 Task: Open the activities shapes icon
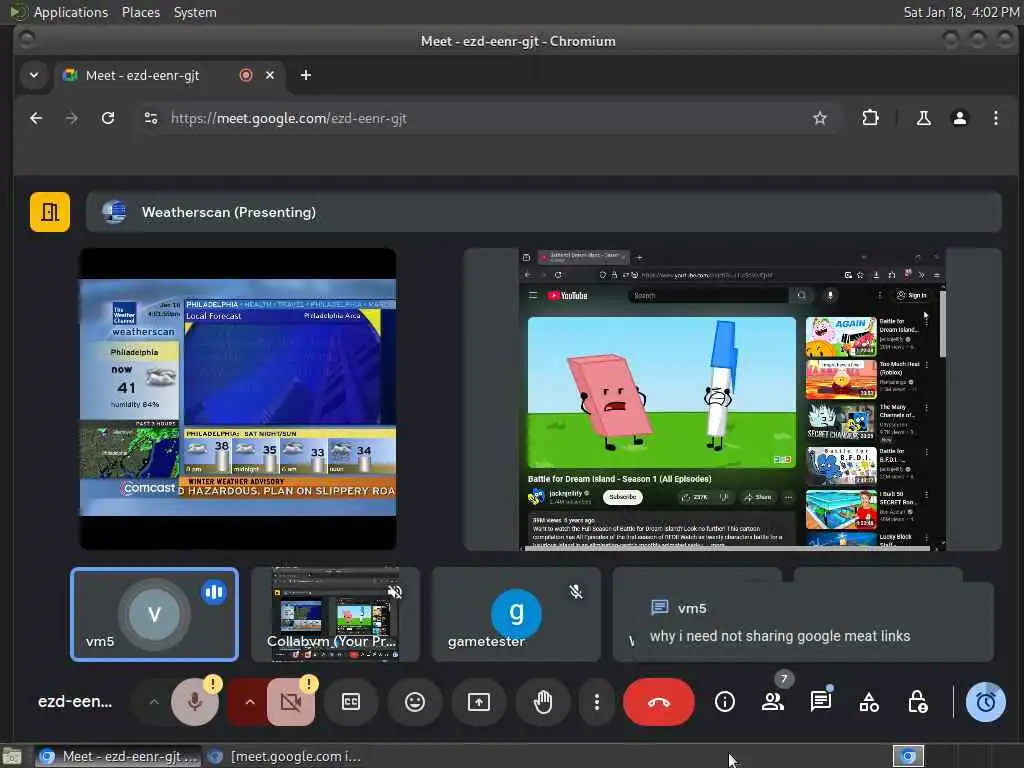pyautogui.click(x=869, y=702)
